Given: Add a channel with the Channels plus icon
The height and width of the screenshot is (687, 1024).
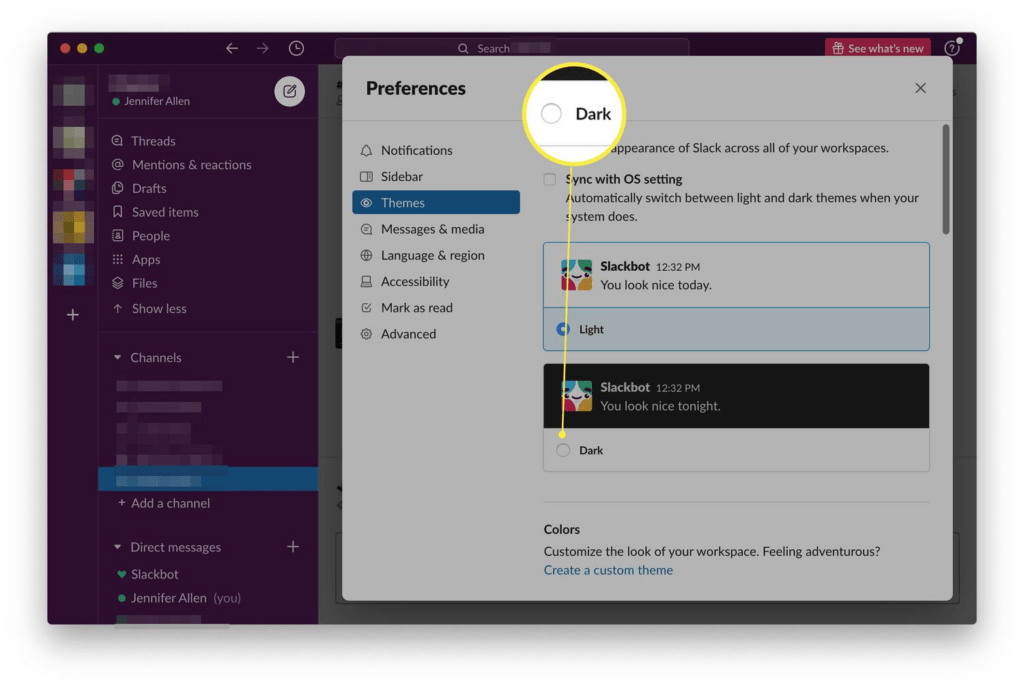Looking at the screenshot, I should click(293, 357).
